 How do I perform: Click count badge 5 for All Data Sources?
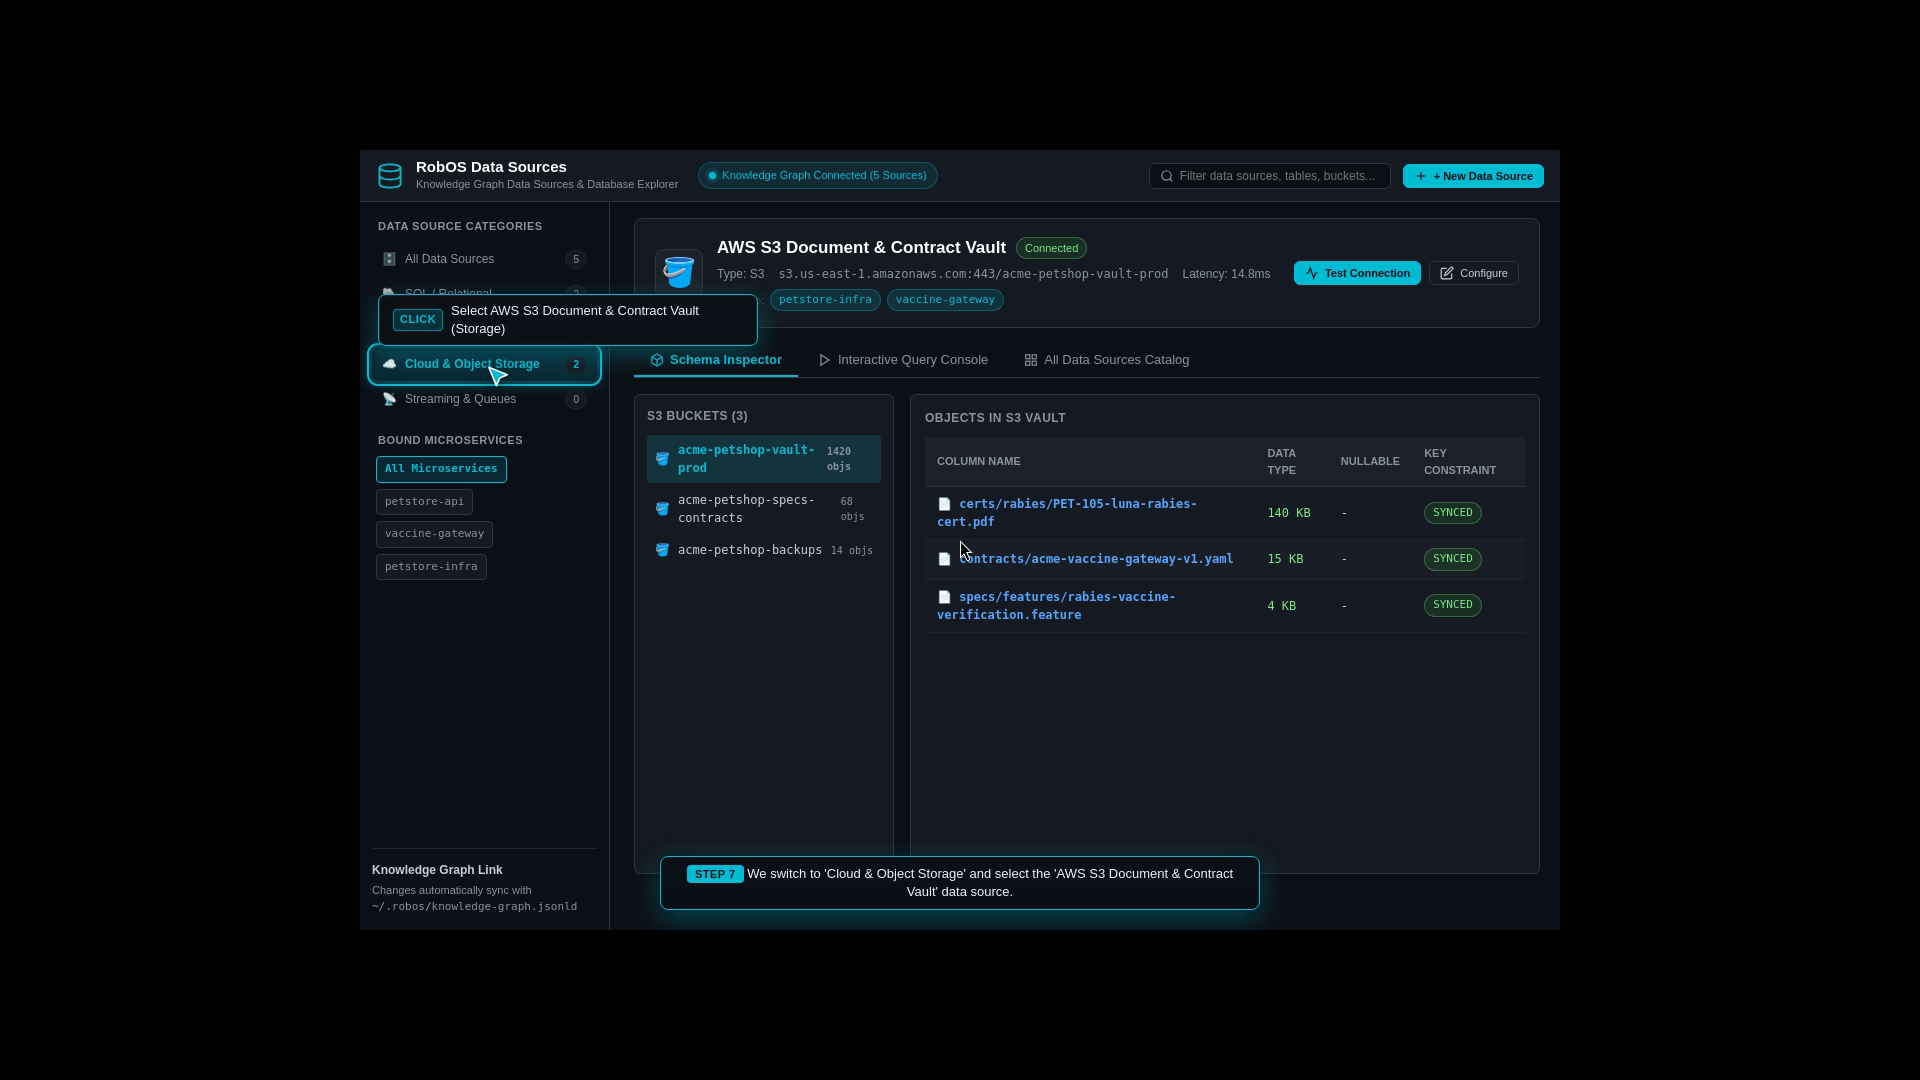576,260
